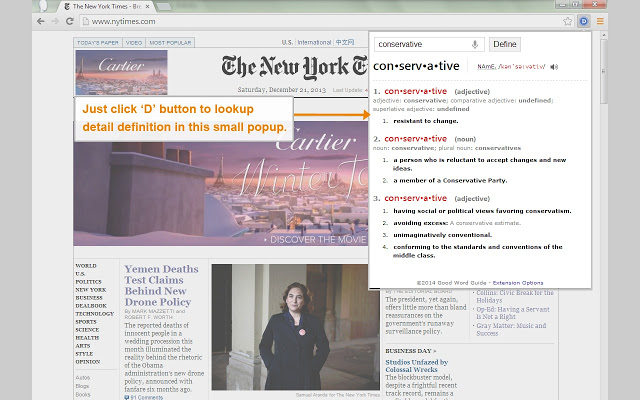Open HEALTH section

tap(87, 338)
